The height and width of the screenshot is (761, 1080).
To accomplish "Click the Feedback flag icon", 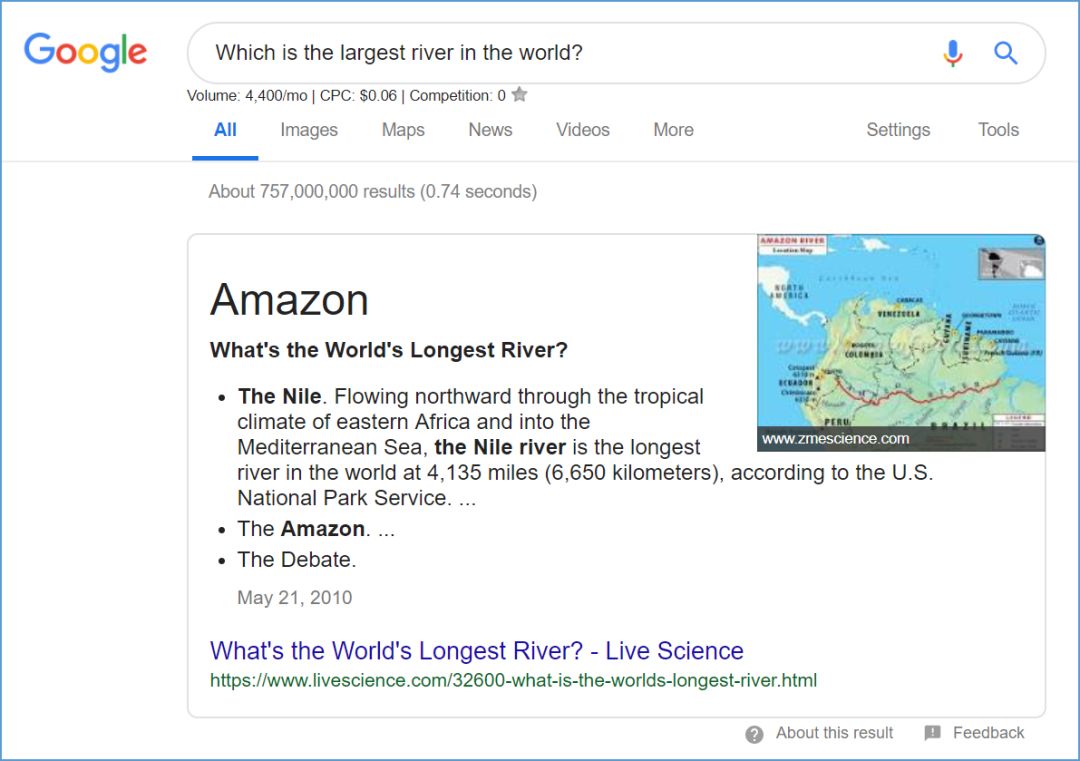I will 933,733.
